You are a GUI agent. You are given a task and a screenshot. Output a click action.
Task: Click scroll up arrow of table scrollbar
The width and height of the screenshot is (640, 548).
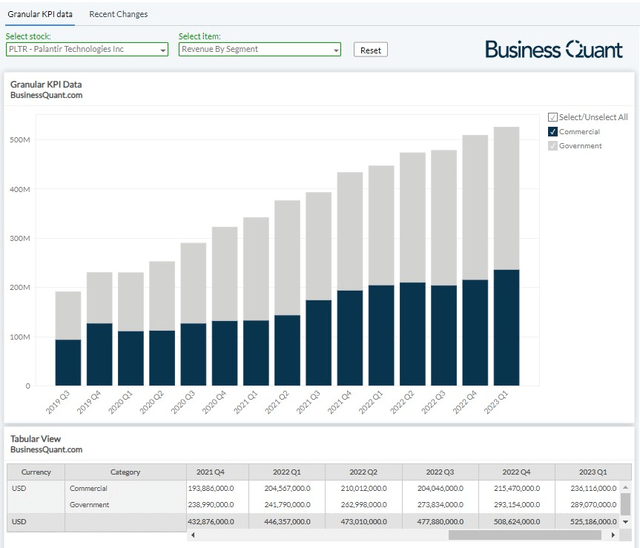click(x=625, y=487)
